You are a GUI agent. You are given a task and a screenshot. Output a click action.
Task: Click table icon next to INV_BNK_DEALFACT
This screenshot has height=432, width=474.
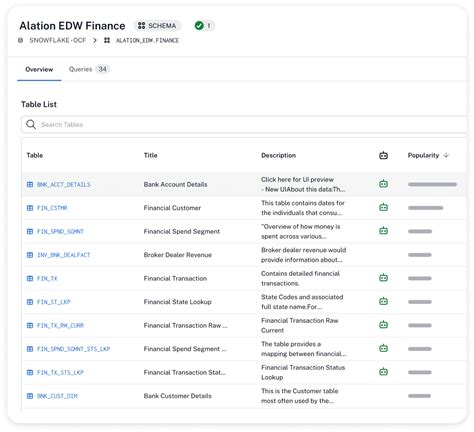pyautogui.click(x=30, y=255)
